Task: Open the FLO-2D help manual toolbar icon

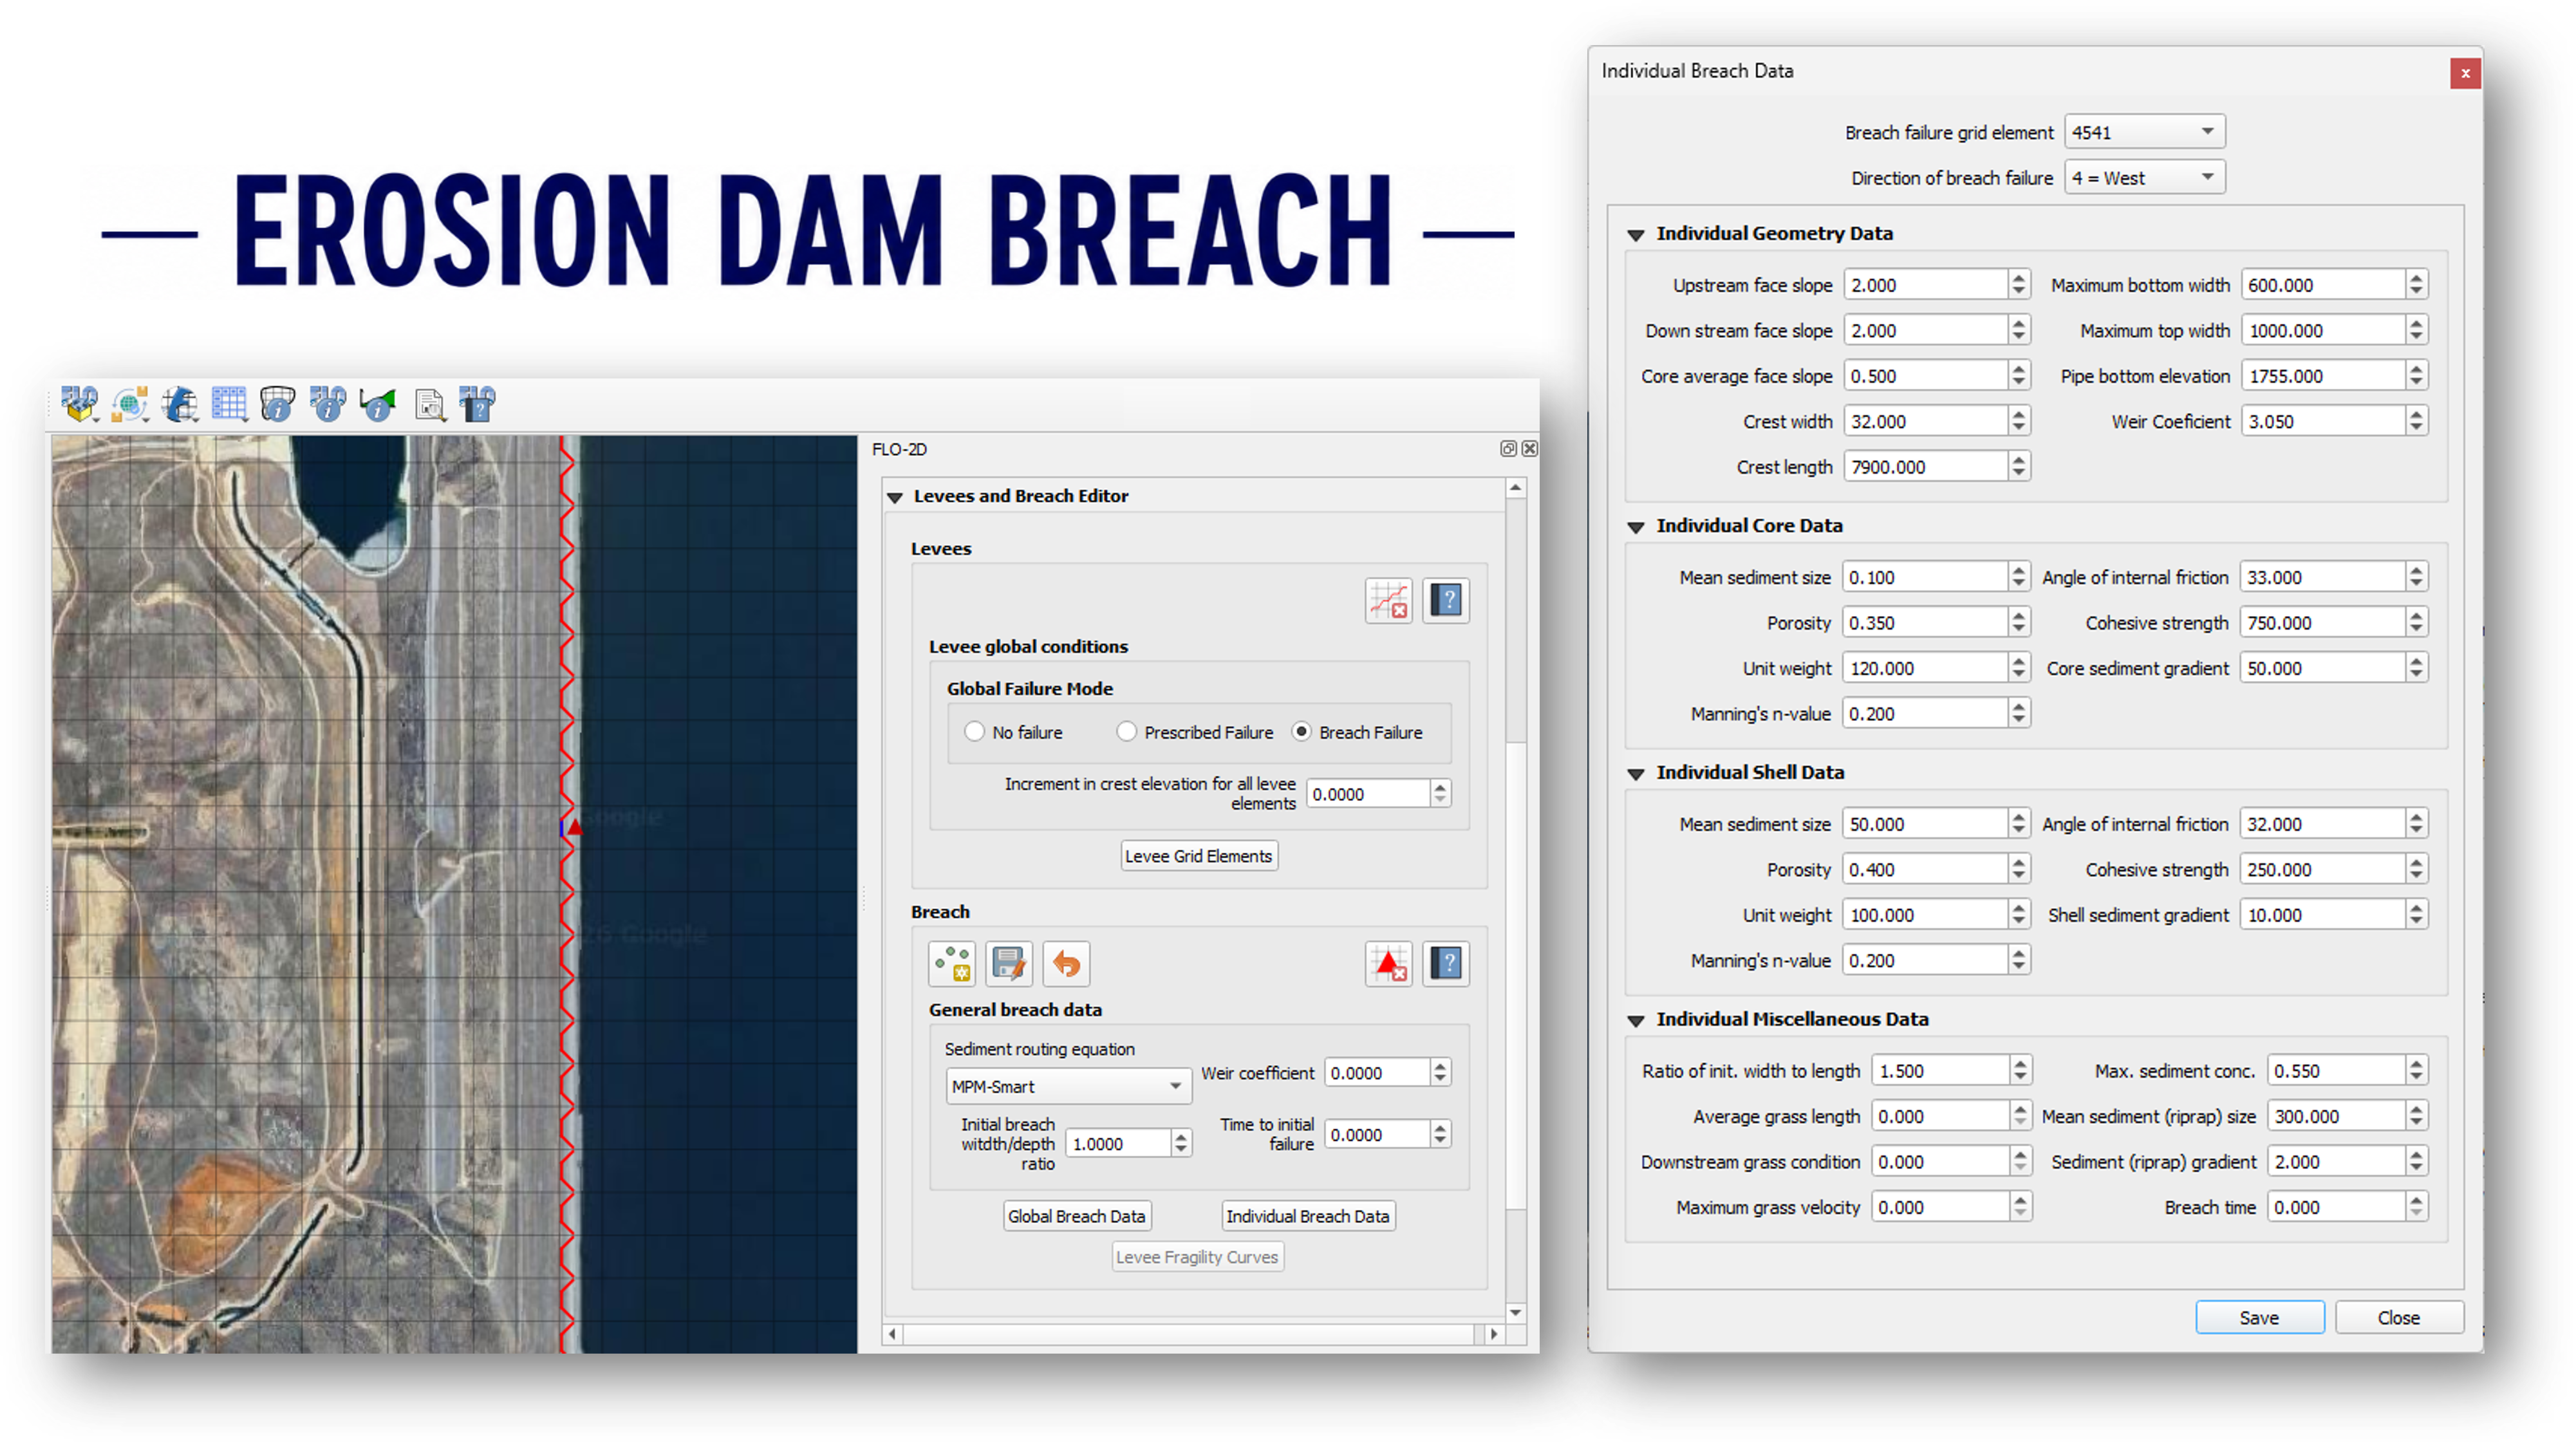Action: point(478,404)
